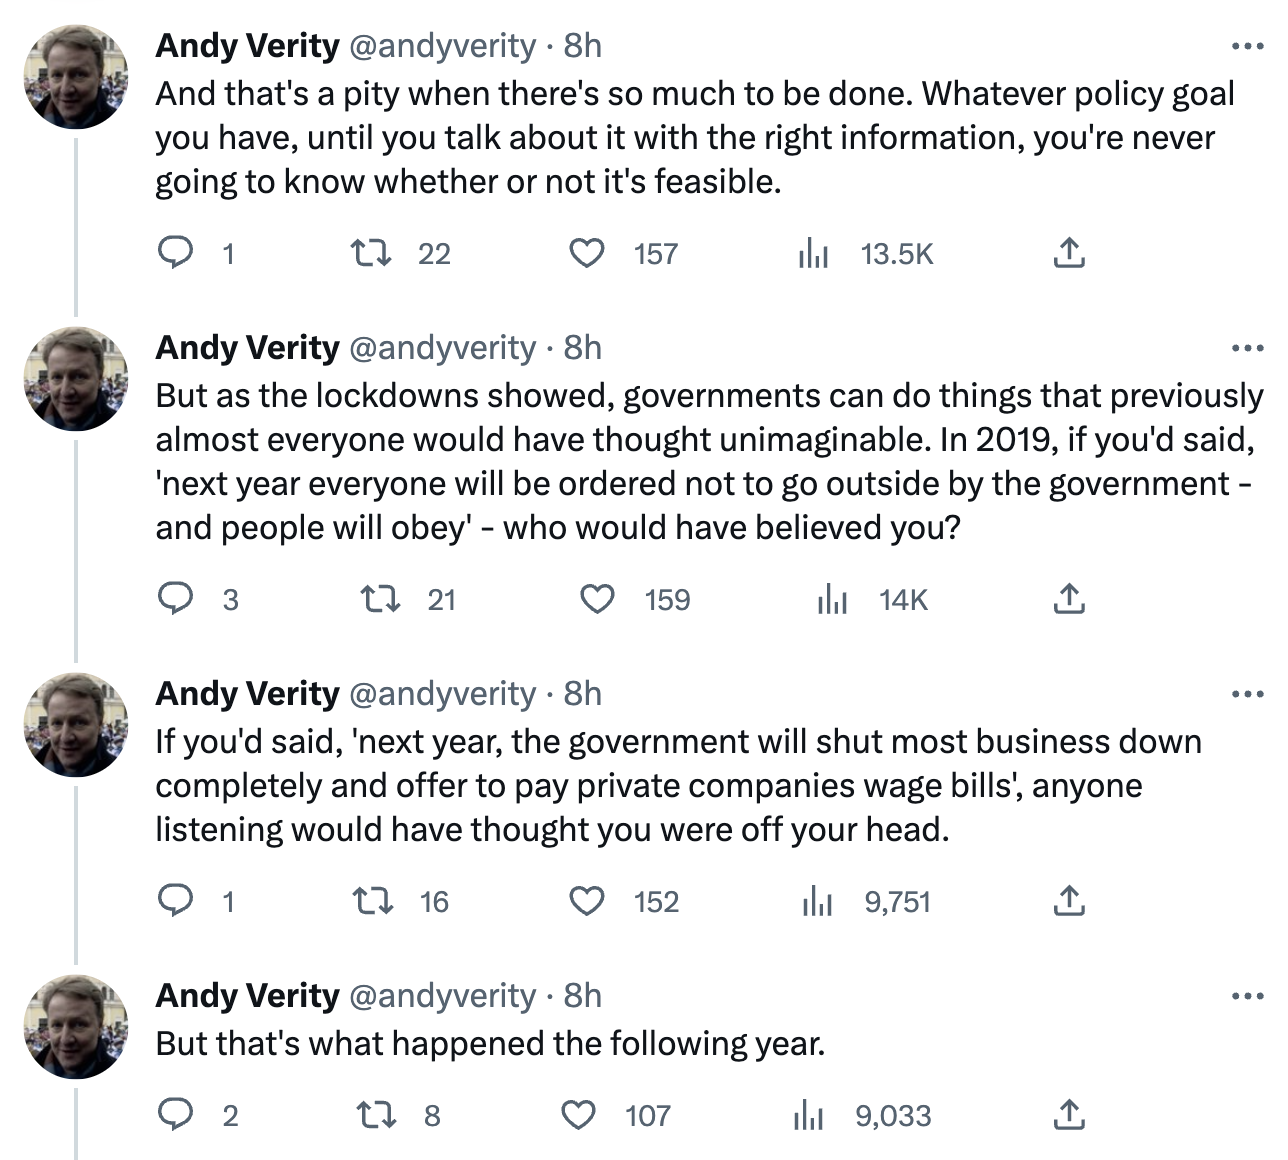
Task: Click the share icon on the third tweet
Action: pos(1070,901)
